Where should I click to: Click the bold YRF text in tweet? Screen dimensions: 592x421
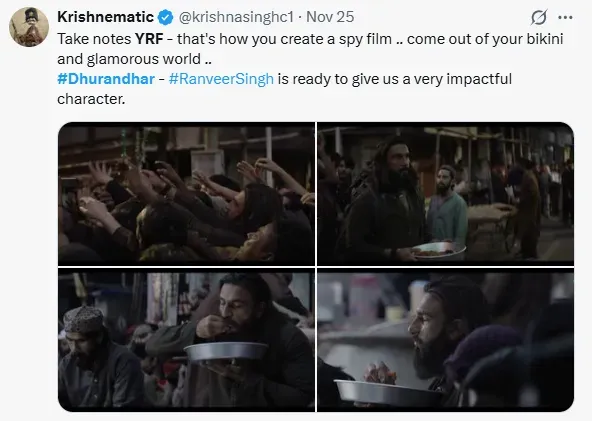[149, 39]
